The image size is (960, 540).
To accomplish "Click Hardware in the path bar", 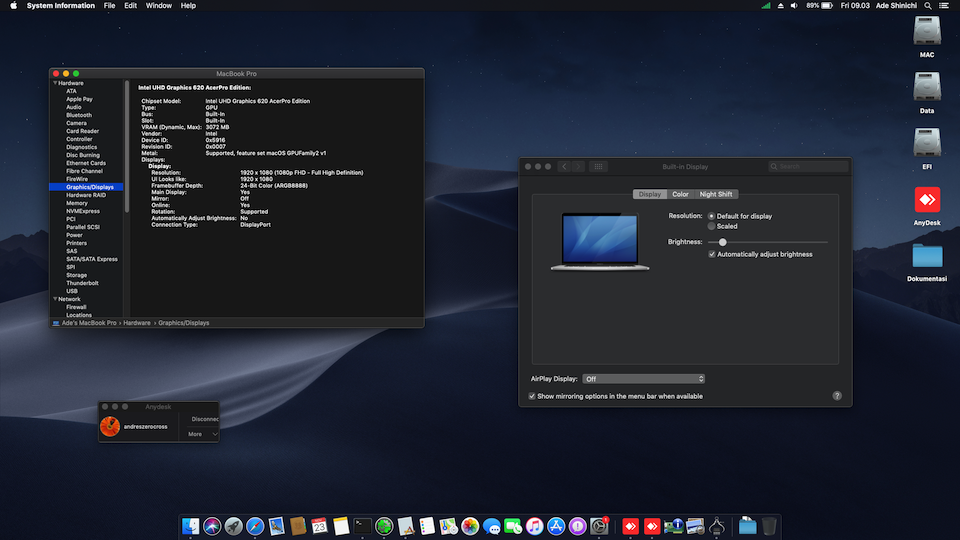I will pos(137,323).
